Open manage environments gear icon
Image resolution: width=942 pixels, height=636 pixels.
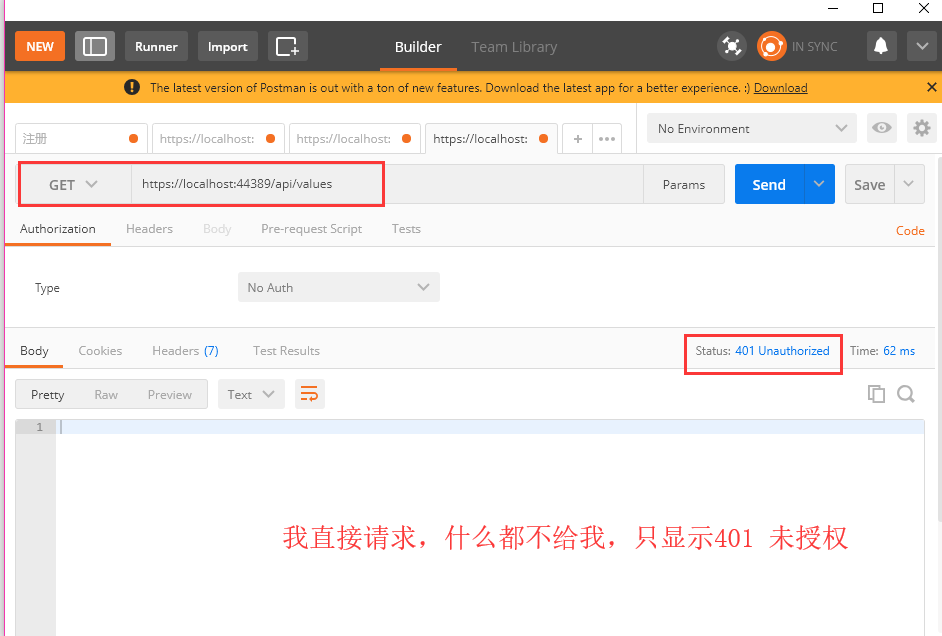pos(922,128)
